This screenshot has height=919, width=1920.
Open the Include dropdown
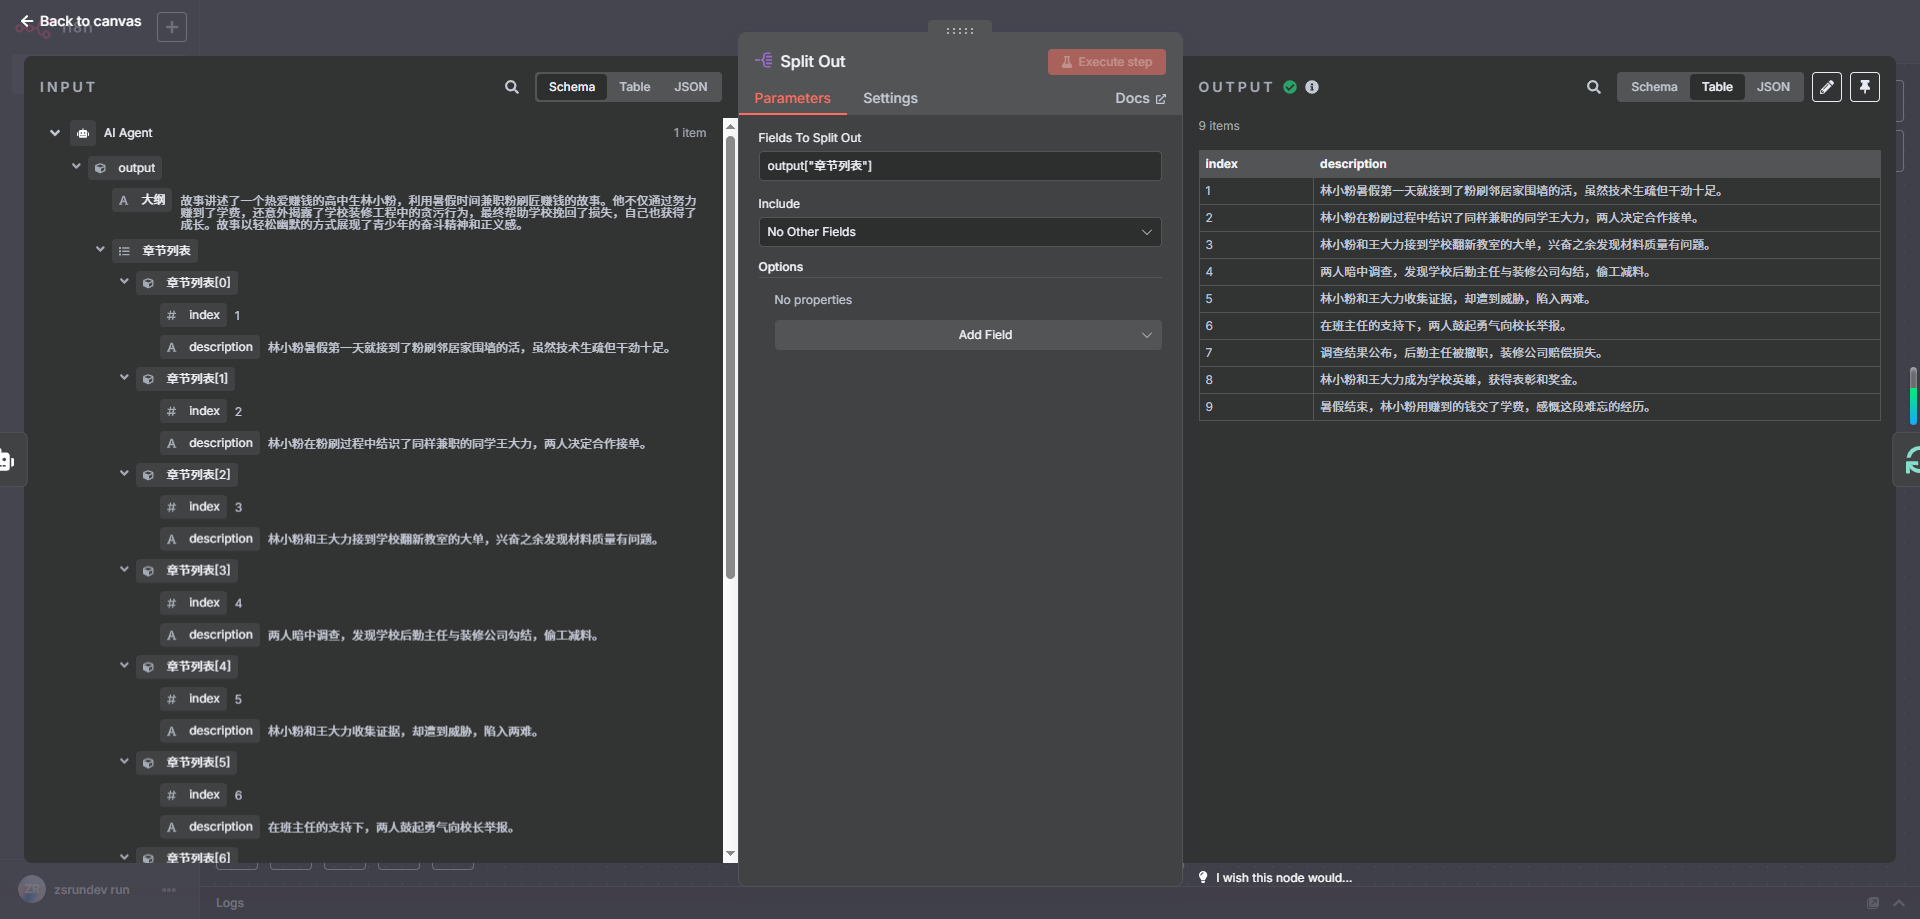pos(959,232)
